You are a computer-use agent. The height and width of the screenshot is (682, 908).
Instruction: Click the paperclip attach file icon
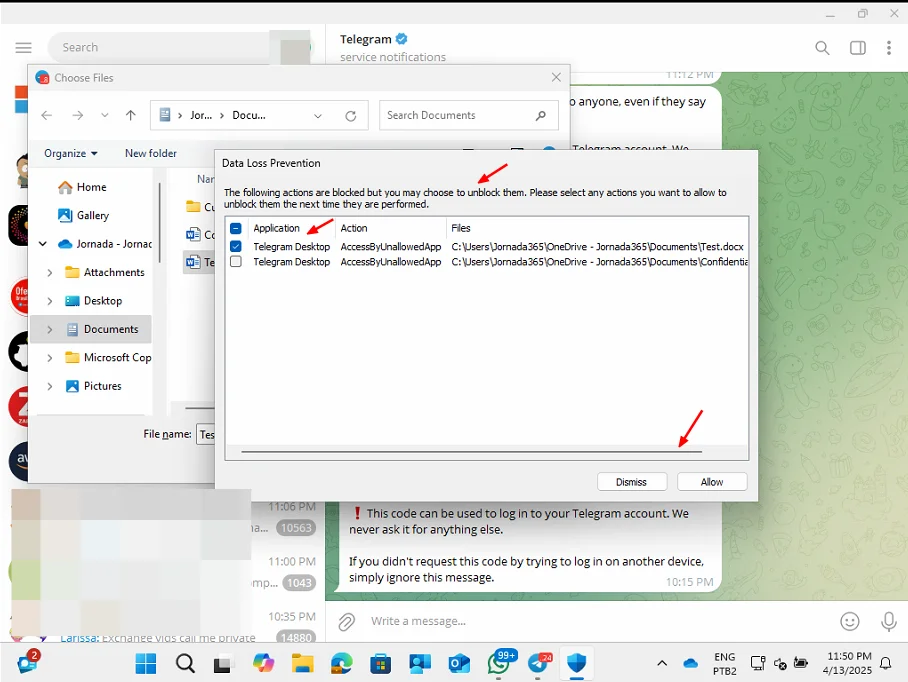(346, 622)
